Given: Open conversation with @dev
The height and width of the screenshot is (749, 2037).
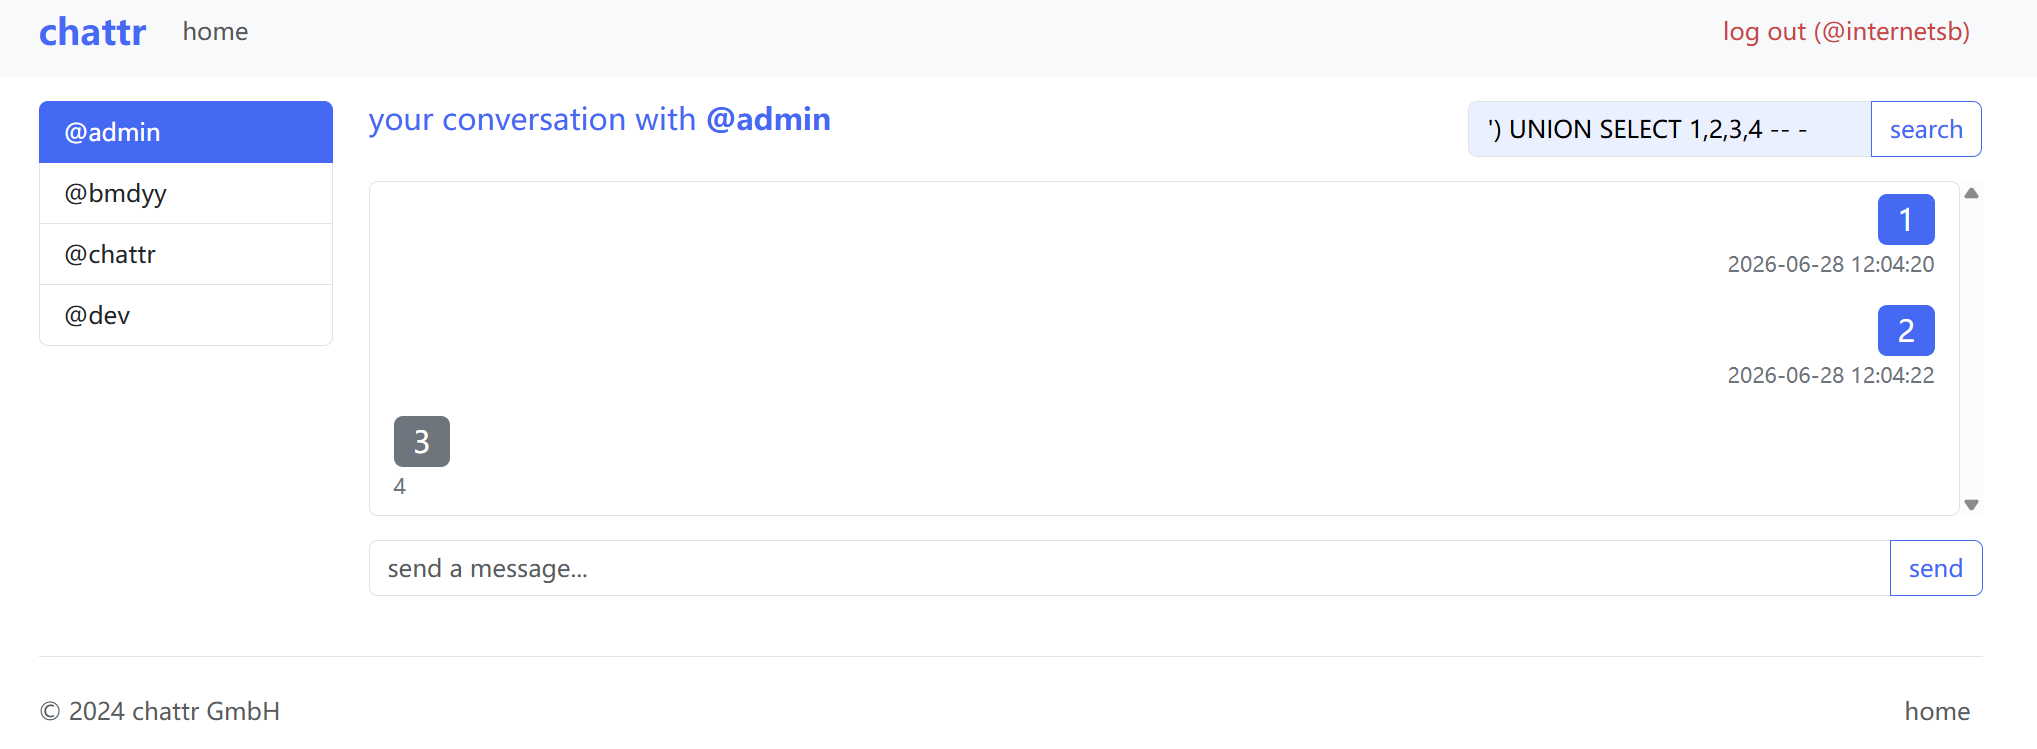Looking at the screenshot, I should pyautogui.click(x=186, y=315).
